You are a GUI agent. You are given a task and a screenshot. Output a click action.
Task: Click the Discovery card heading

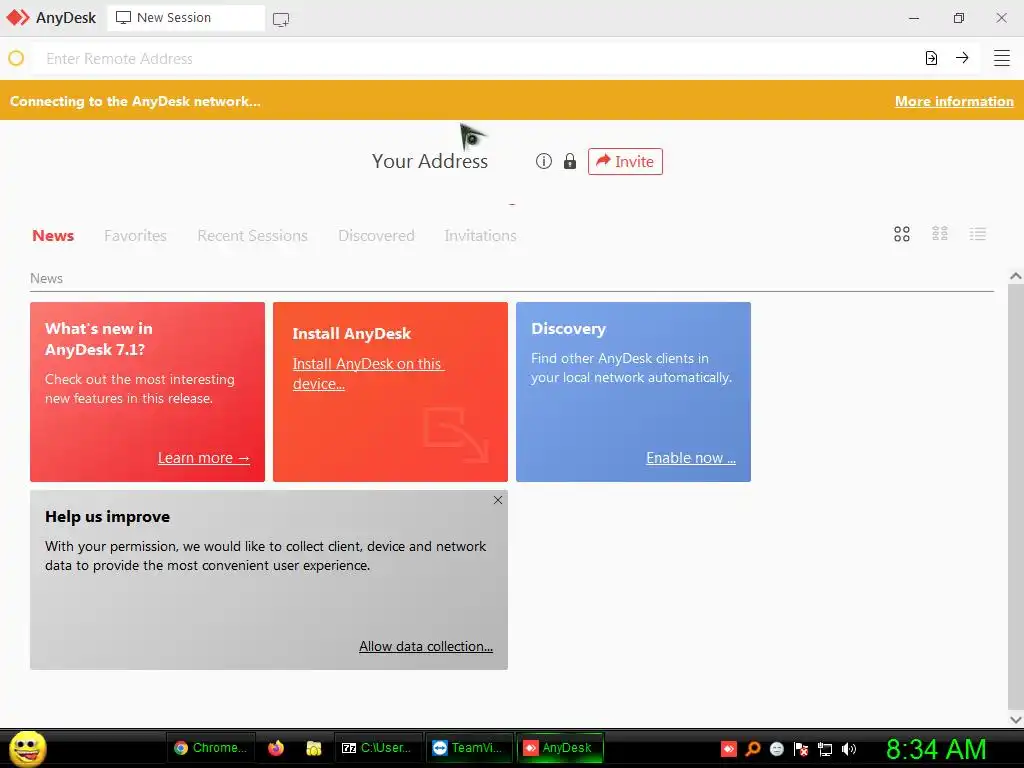pos(569,328)
